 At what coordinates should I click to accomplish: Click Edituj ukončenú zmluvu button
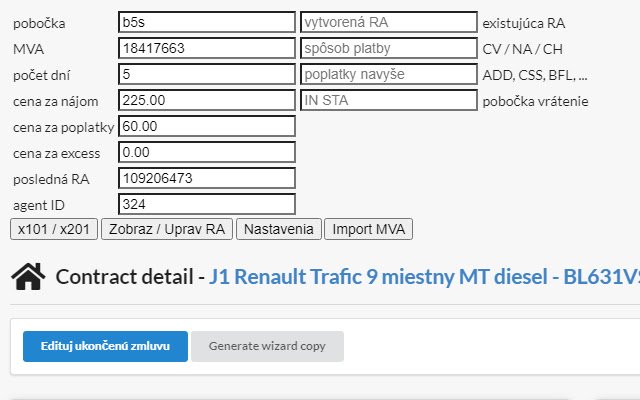(x=105, y=346)
